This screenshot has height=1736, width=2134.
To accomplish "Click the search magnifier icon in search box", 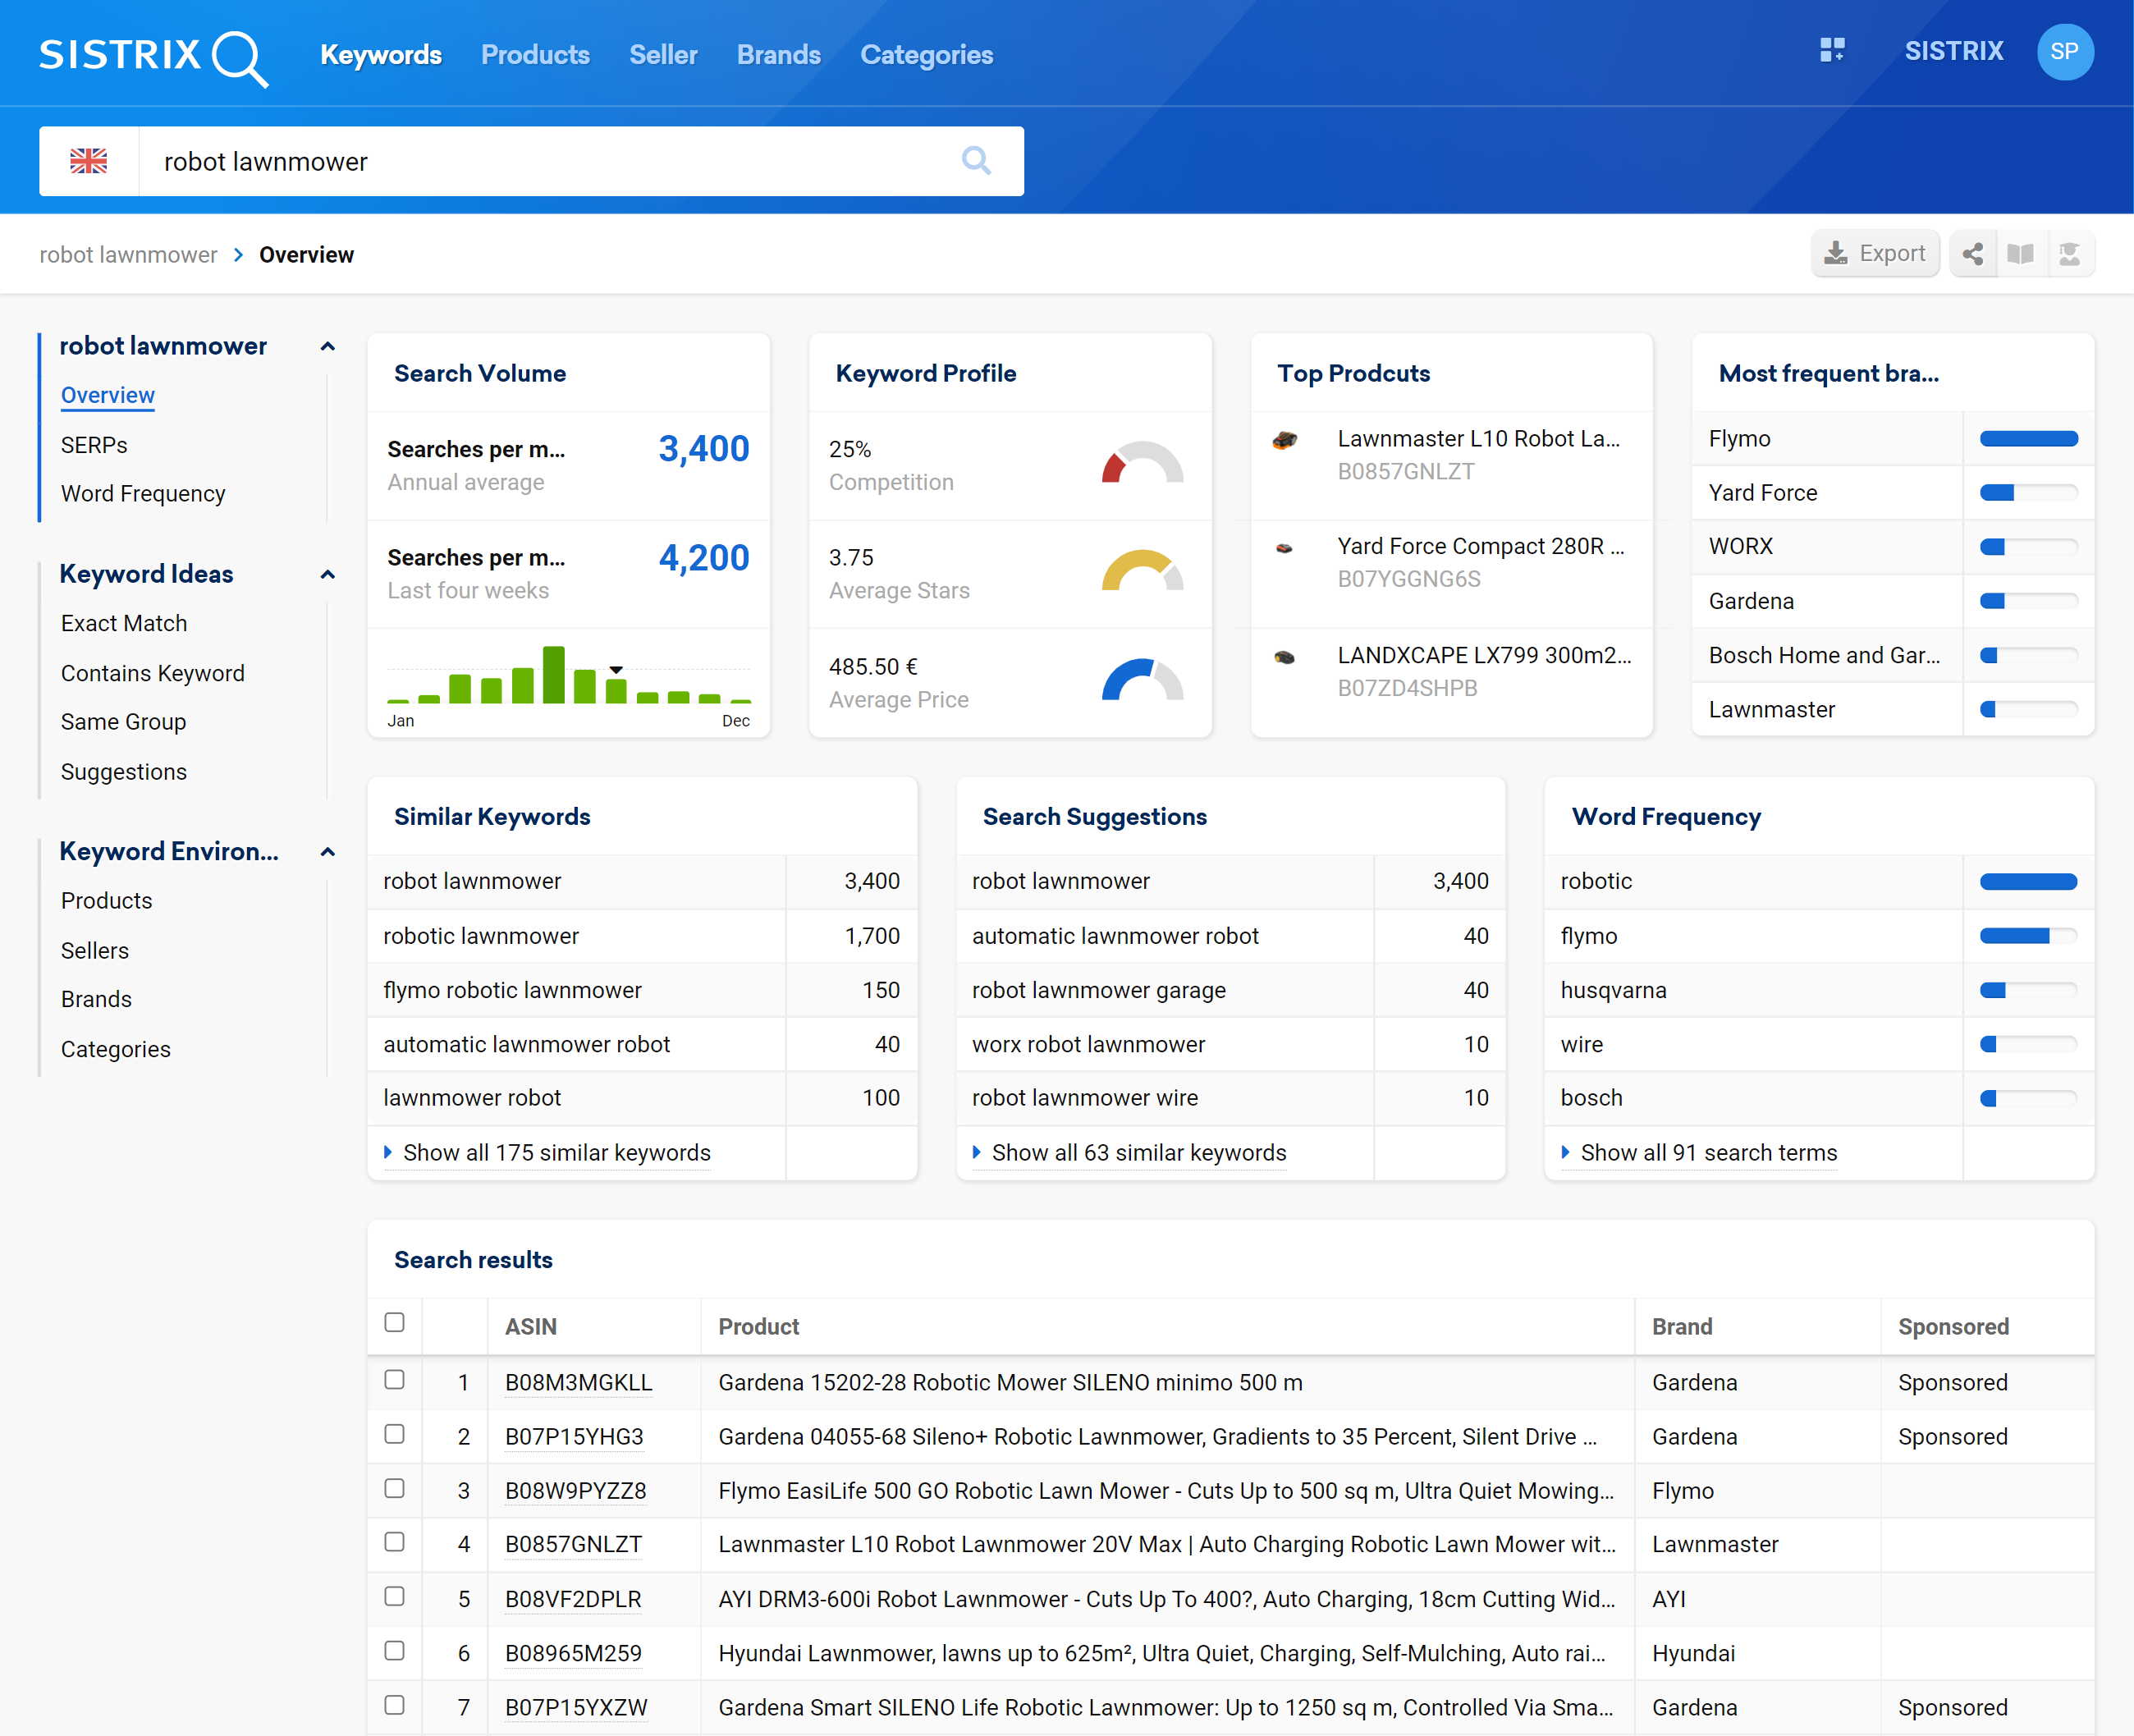I will pos(976,161).
